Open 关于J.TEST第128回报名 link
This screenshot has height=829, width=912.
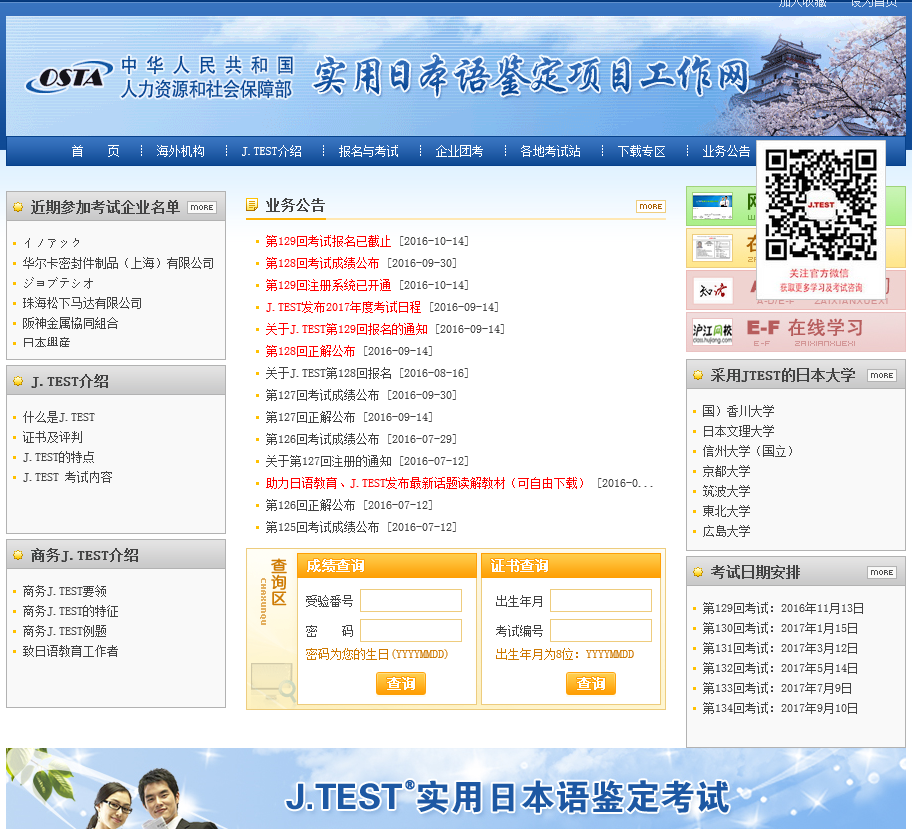point(329,373)
